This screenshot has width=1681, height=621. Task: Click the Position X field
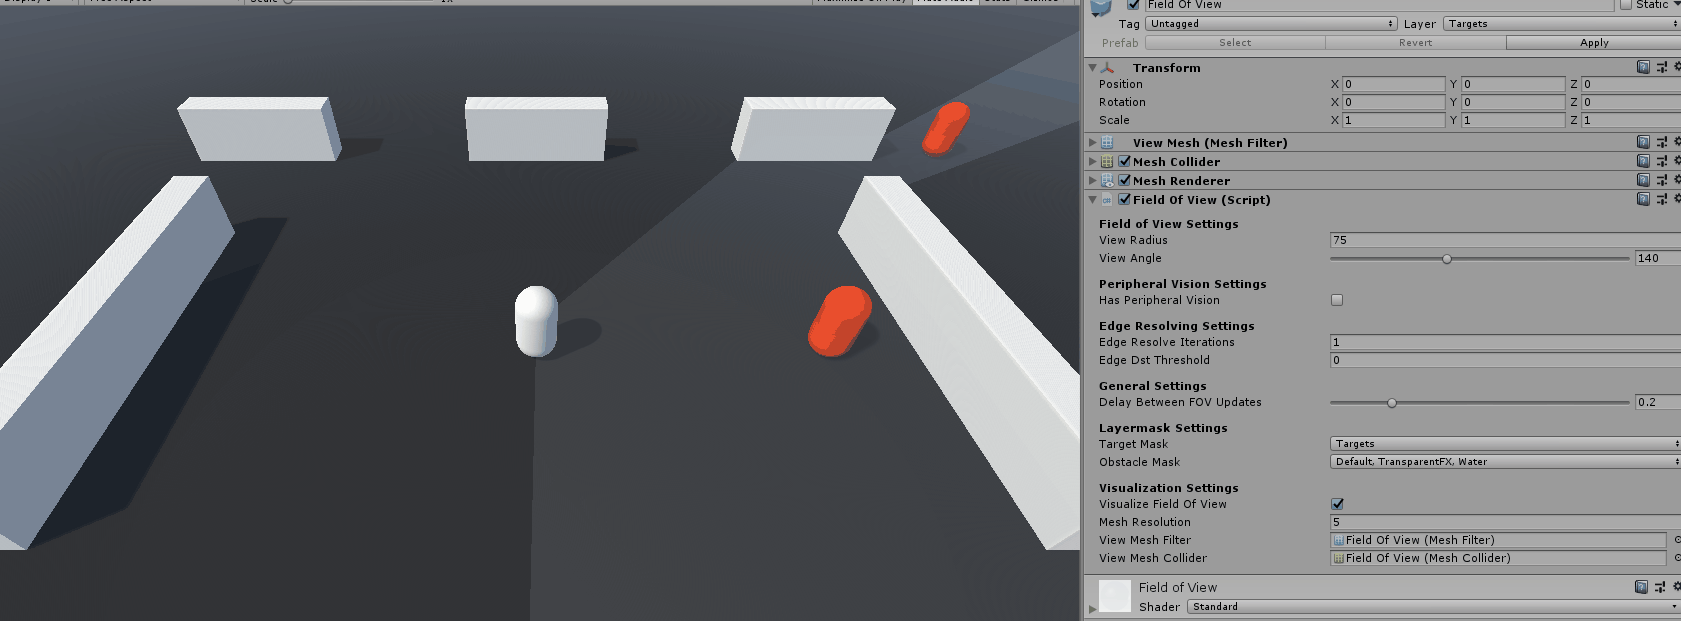(1393, 84)
